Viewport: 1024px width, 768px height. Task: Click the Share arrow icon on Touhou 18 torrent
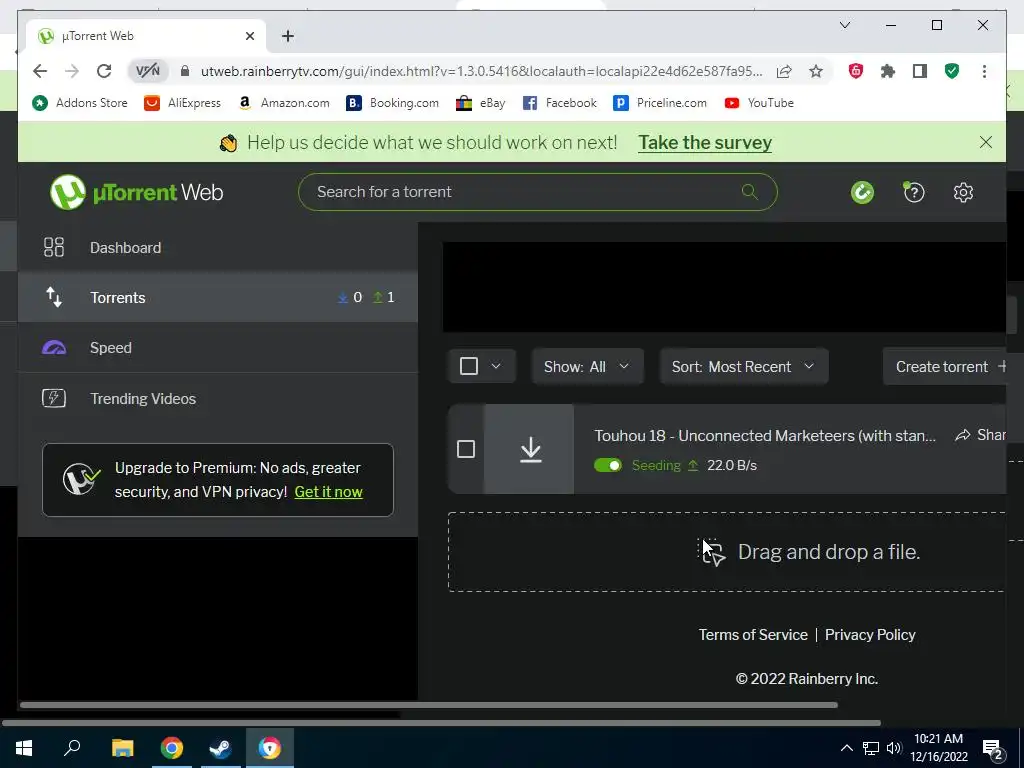click(963, 435)
